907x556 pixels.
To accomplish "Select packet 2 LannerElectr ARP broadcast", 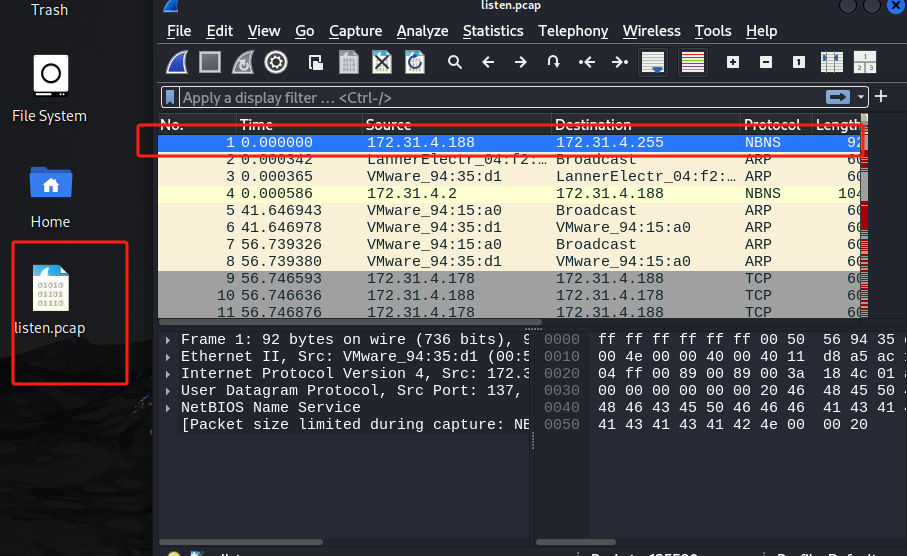I will tap(510, 159).
